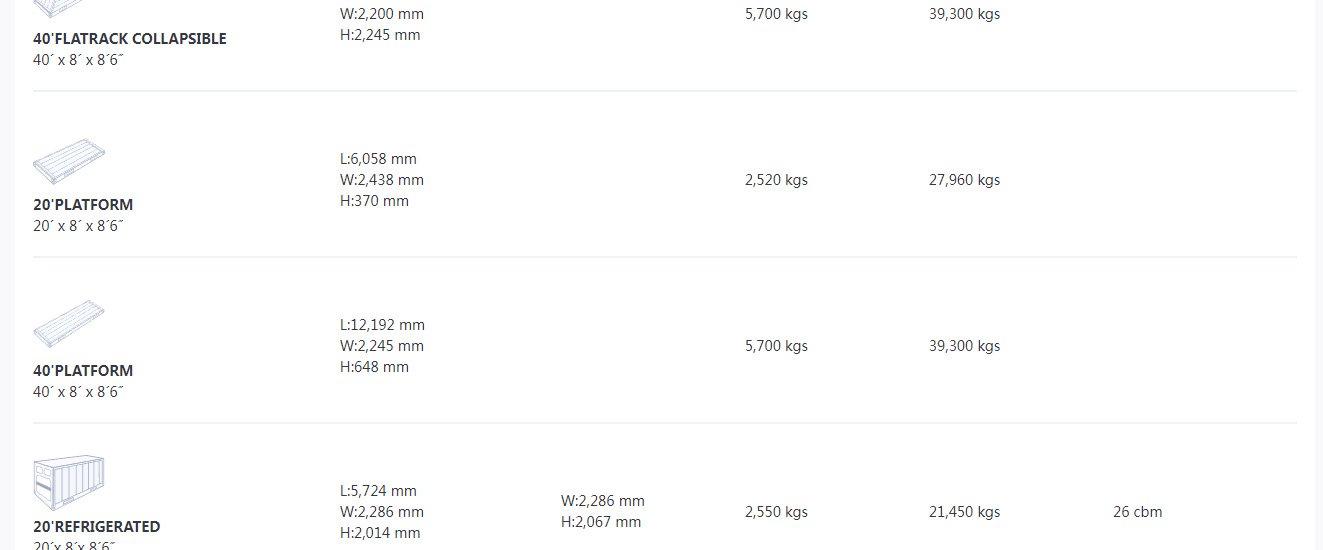Image resolution: width=1323 pixels, height=550 pixels.
Task: Click the 40' platform length L:12,192 mm
Action: point(382,325)
